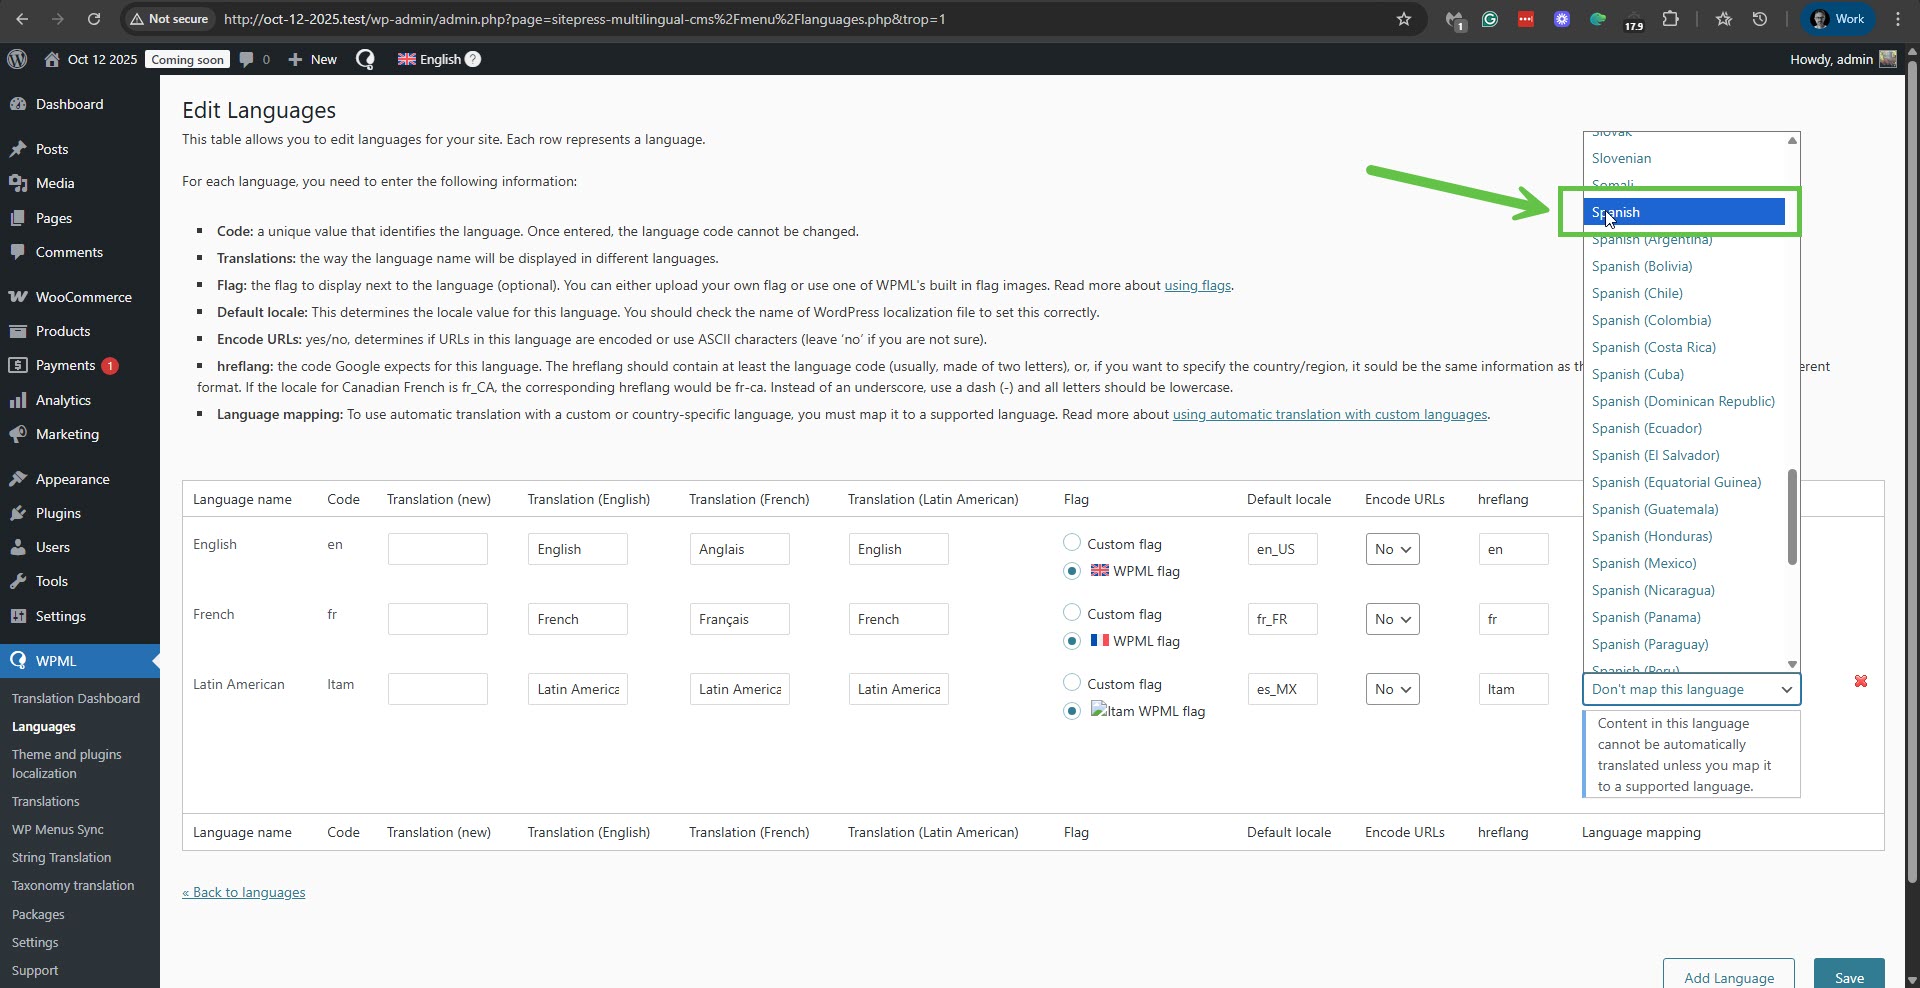
Task: Click the WPML icon in the admin bar
Action: point(365,59)
